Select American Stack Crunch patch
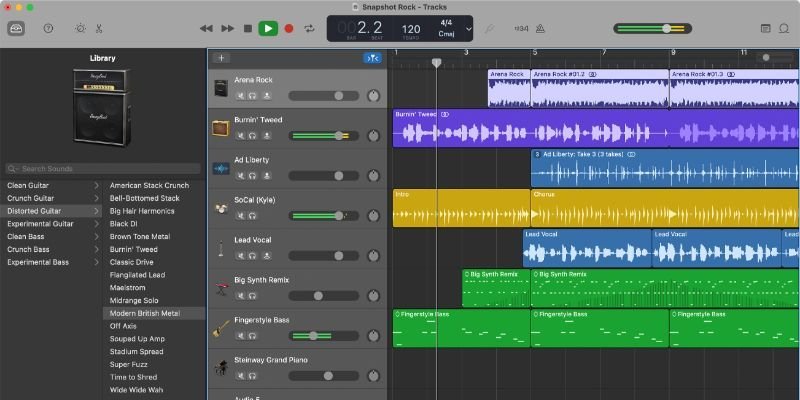This screenshot has height=400, width=800. [149, 185]
